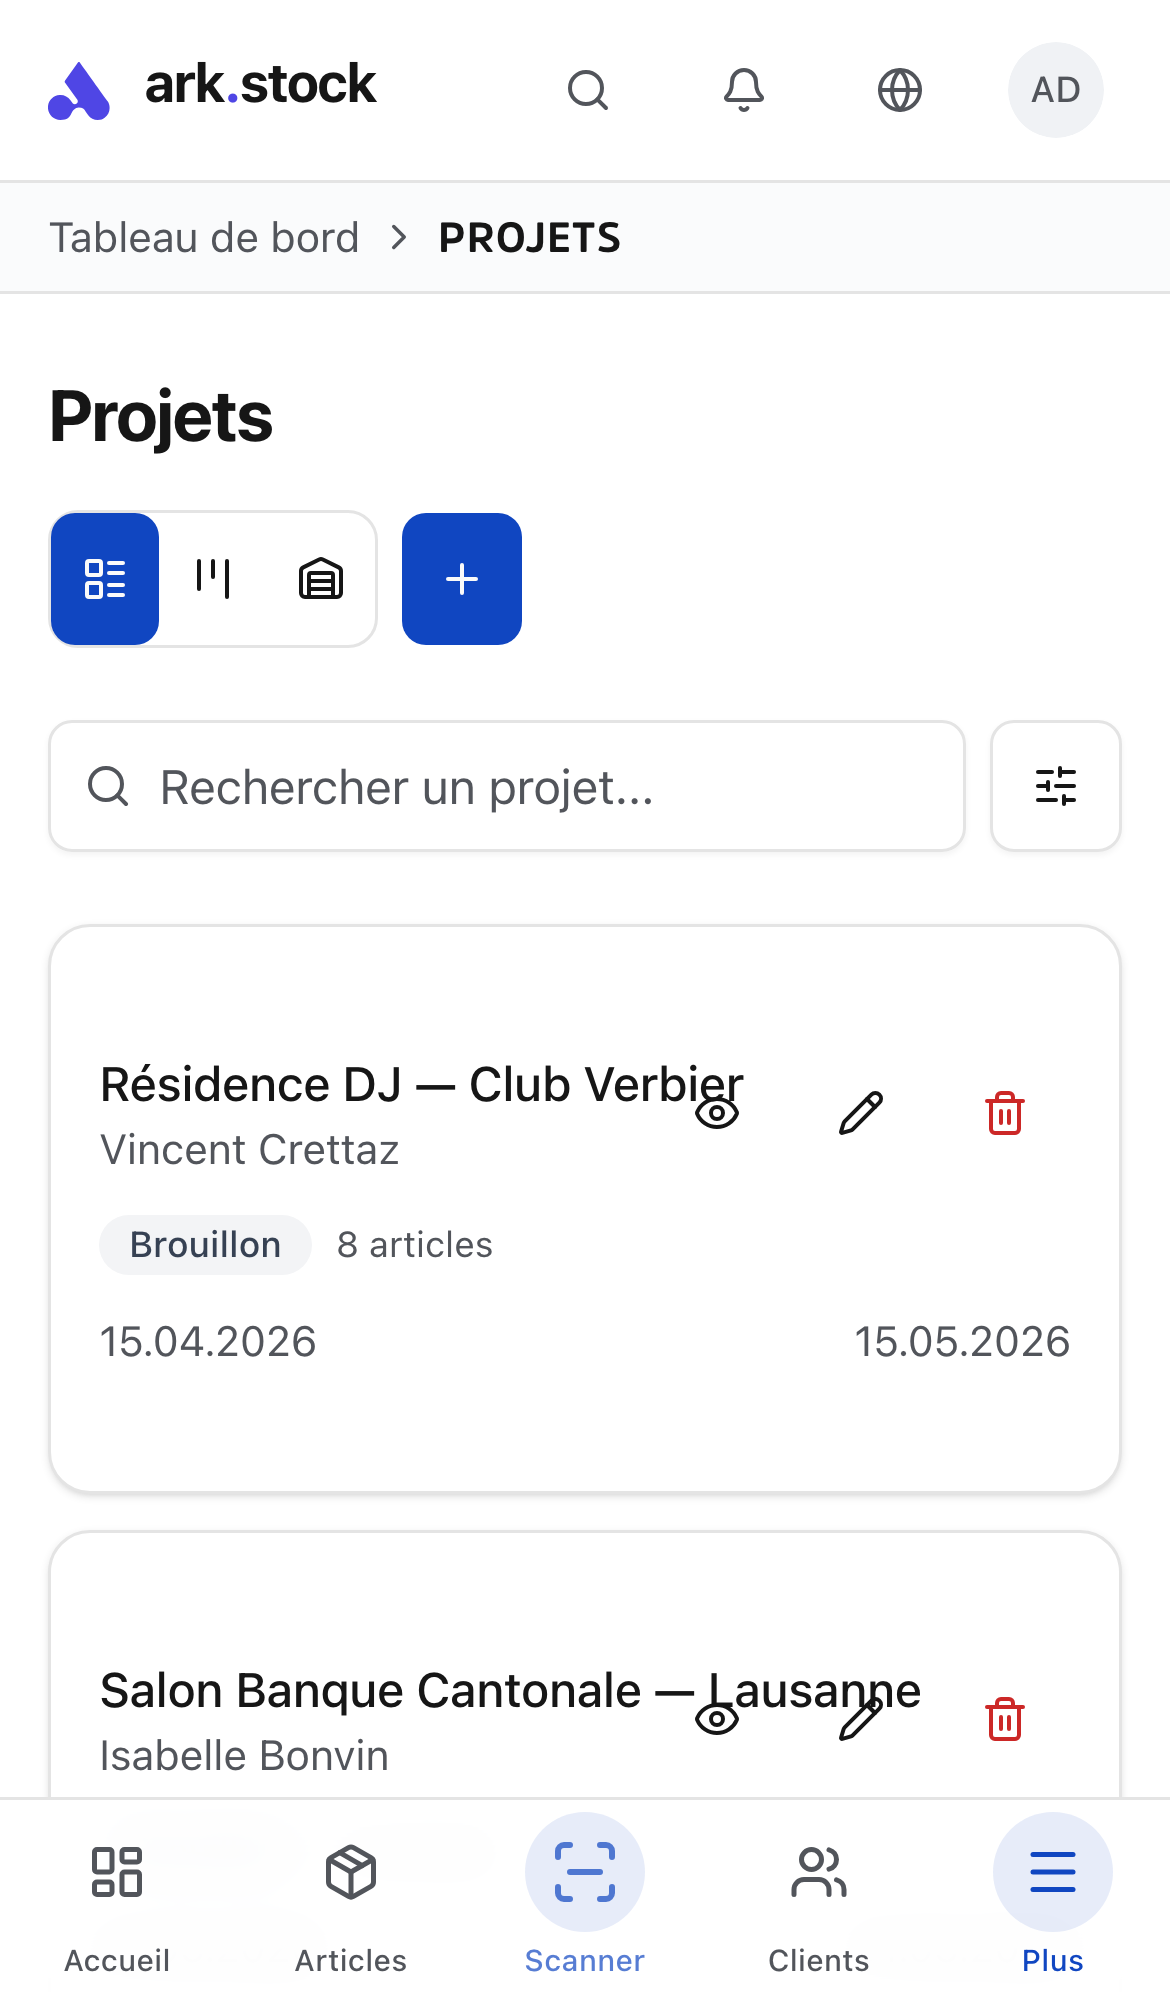Add a new project

(x=462, y=579)
